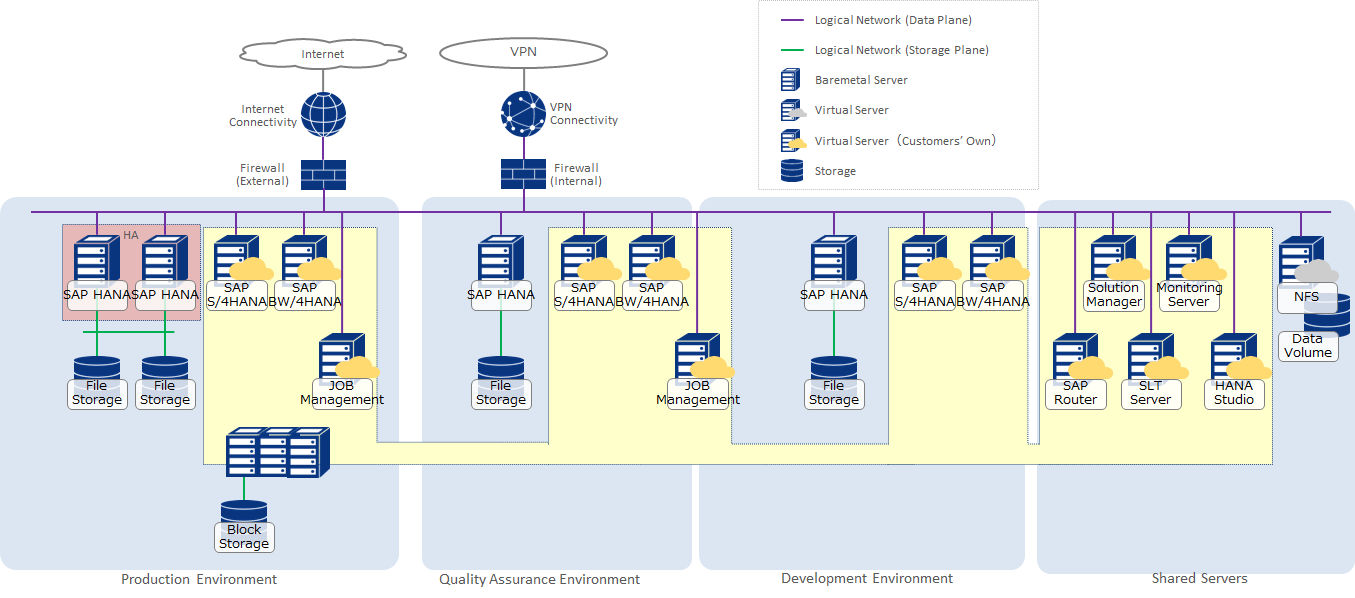Select the 'Data Volume' label
This screenshot has height=598, width=1355.
[1308, 346]
